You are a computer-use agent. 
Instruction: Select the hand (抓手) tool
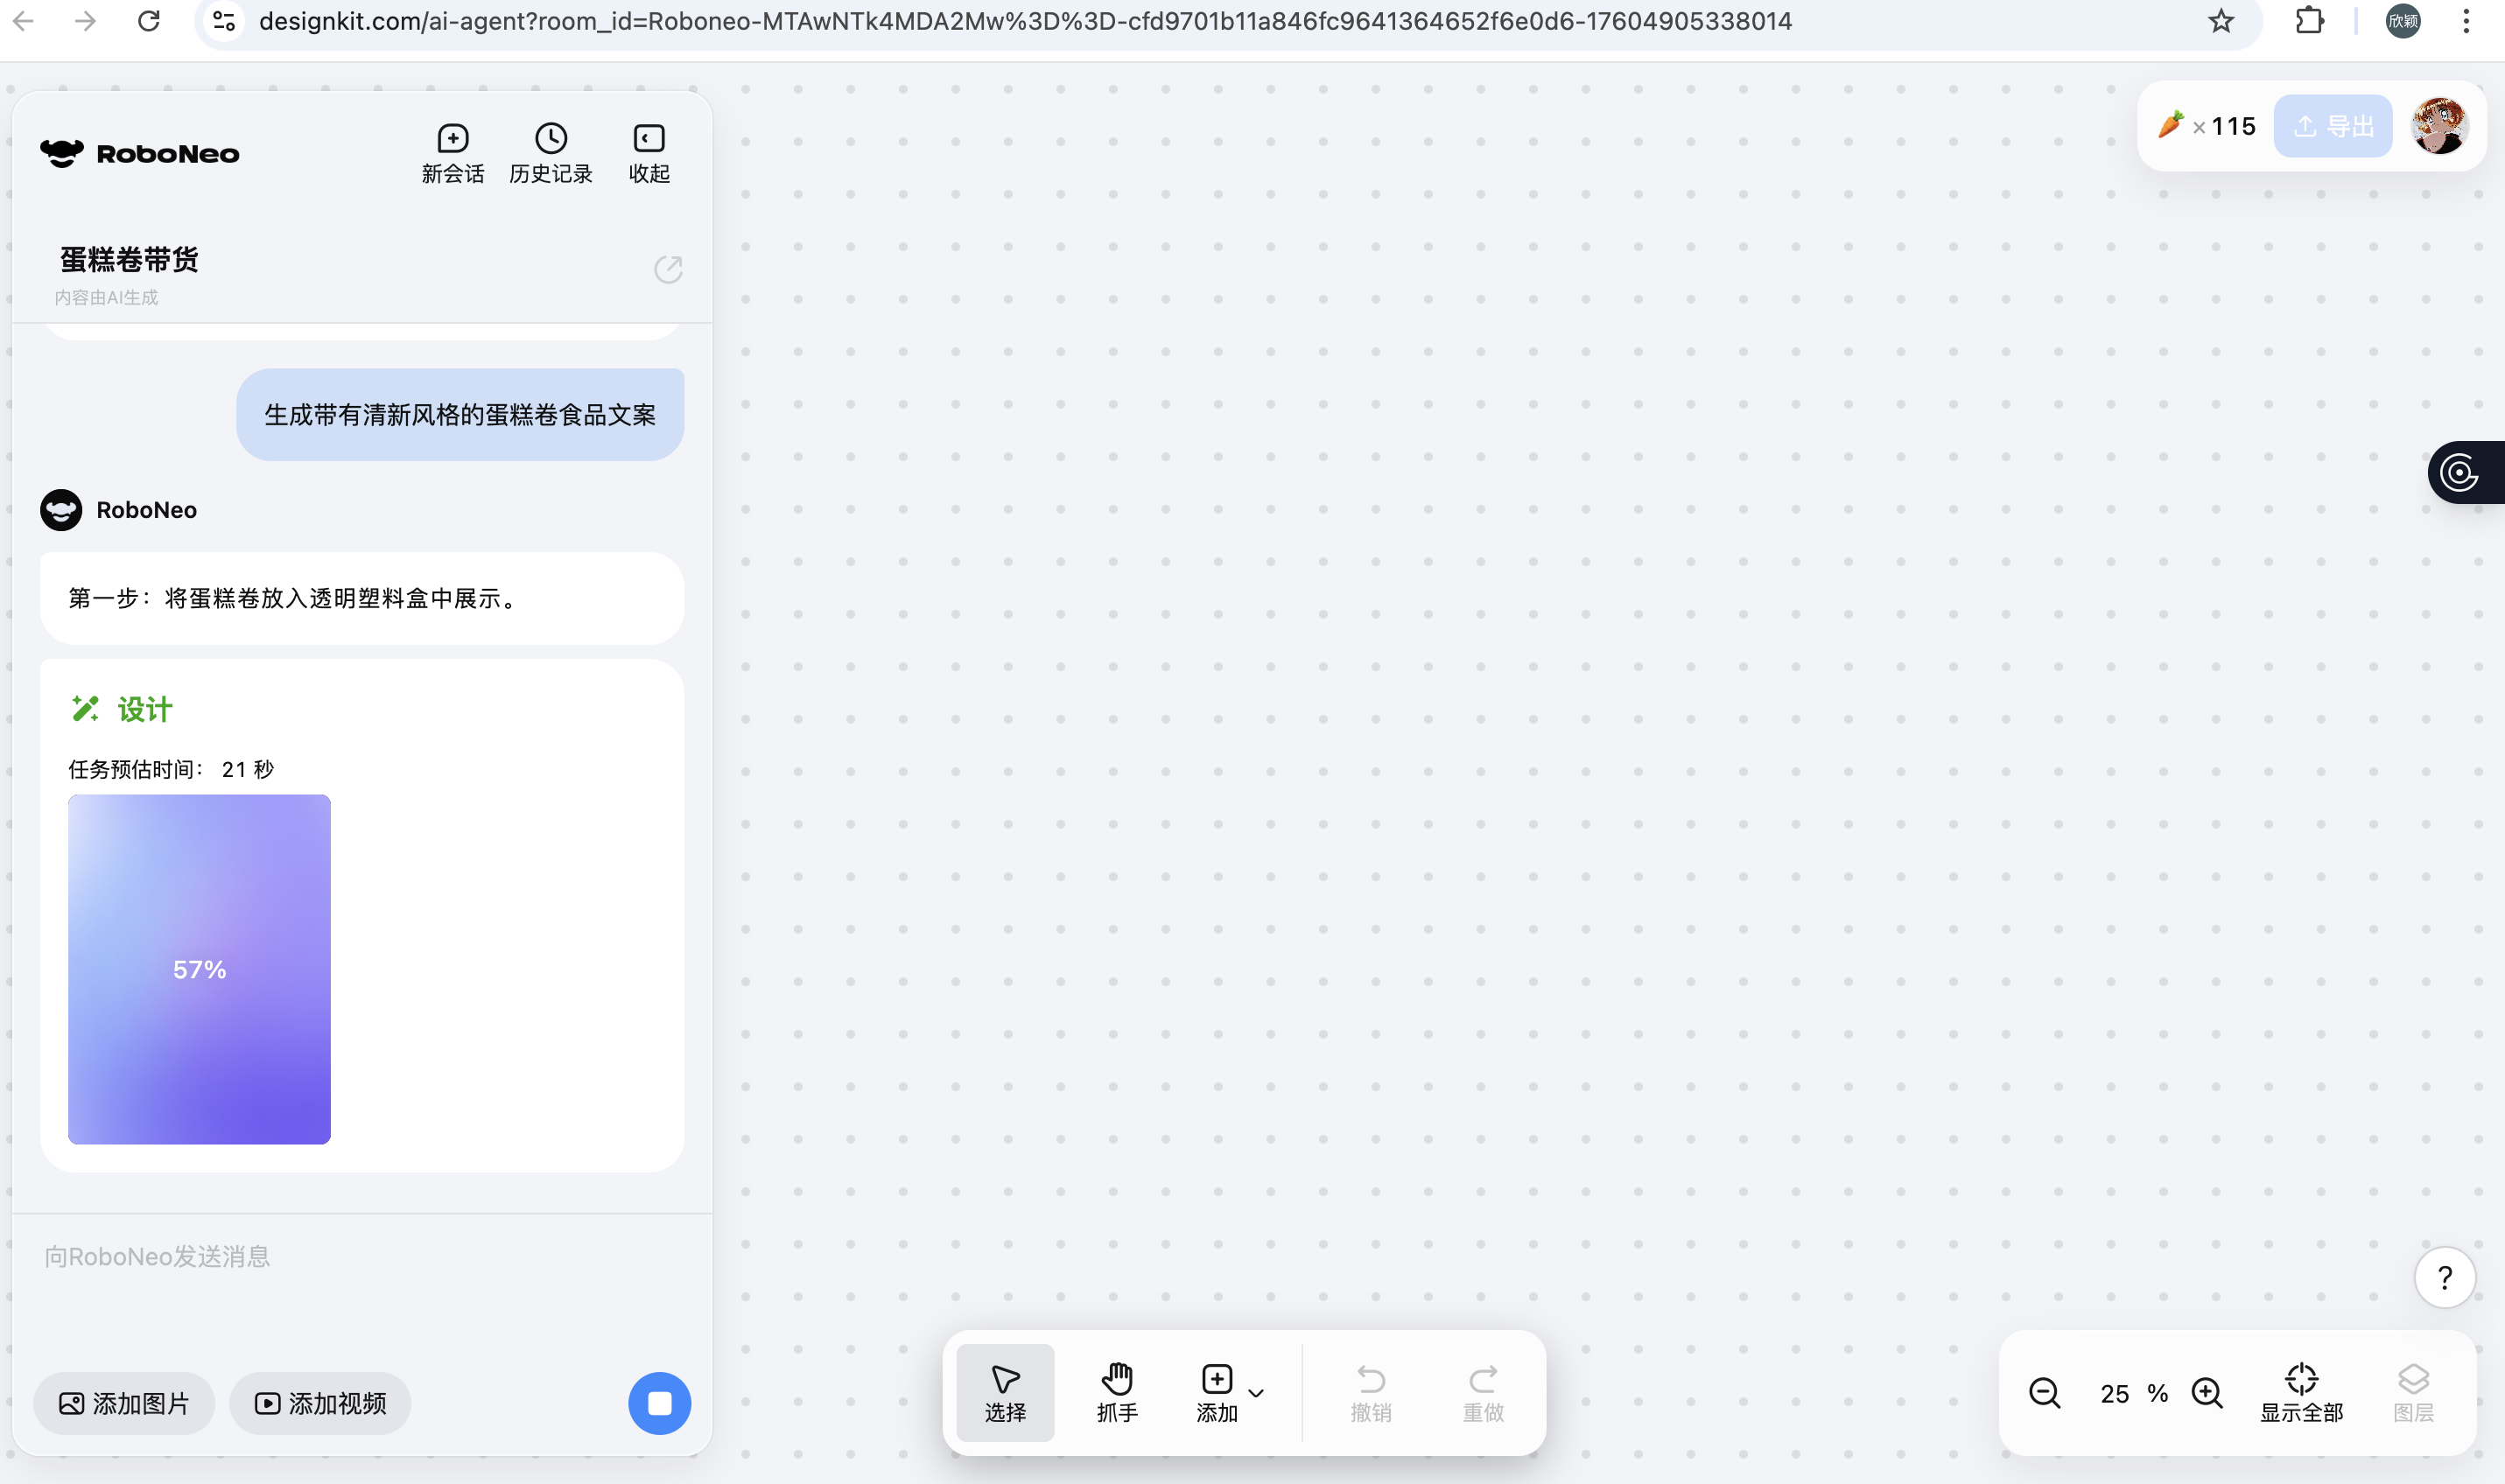pyautogui.click(x=1116, y=1391)
